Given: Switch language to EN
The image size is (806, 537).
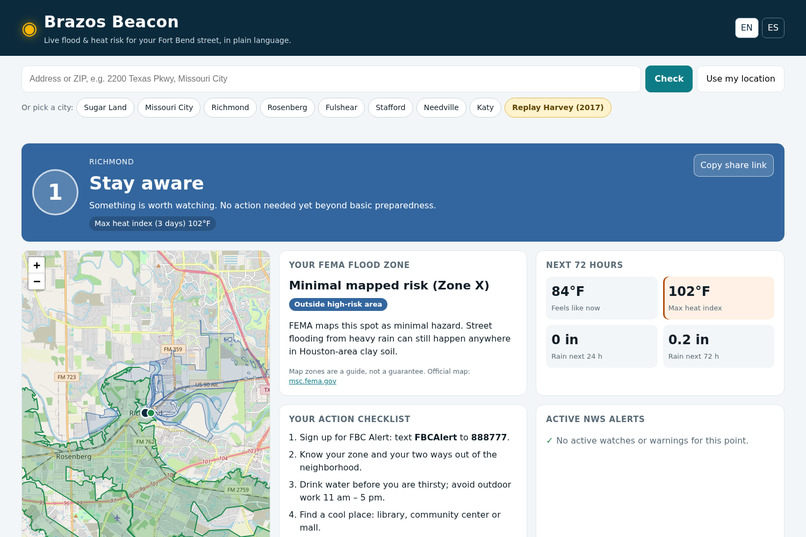Looking at the screenshot, I should [x=746, y=28].
